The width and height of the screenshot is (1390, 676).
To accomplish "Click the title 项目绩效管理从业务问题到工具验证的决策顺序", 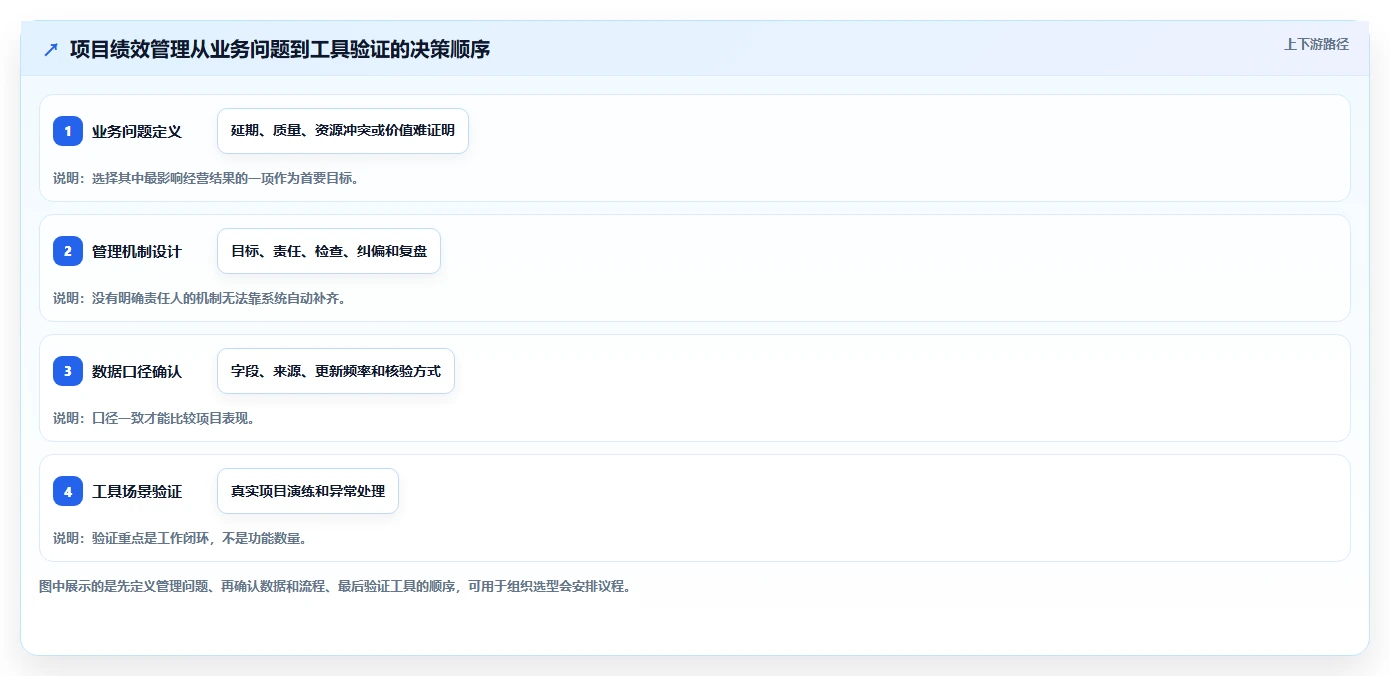I will pos(280,49).
